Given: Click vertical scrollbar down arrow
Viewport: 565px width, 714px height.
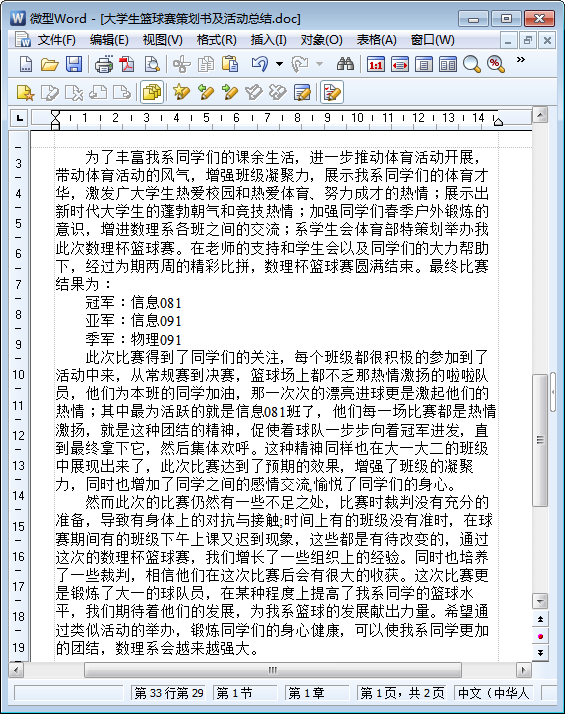Looking at the screenshot, I should pyautogui.click(x=540, y=601).
